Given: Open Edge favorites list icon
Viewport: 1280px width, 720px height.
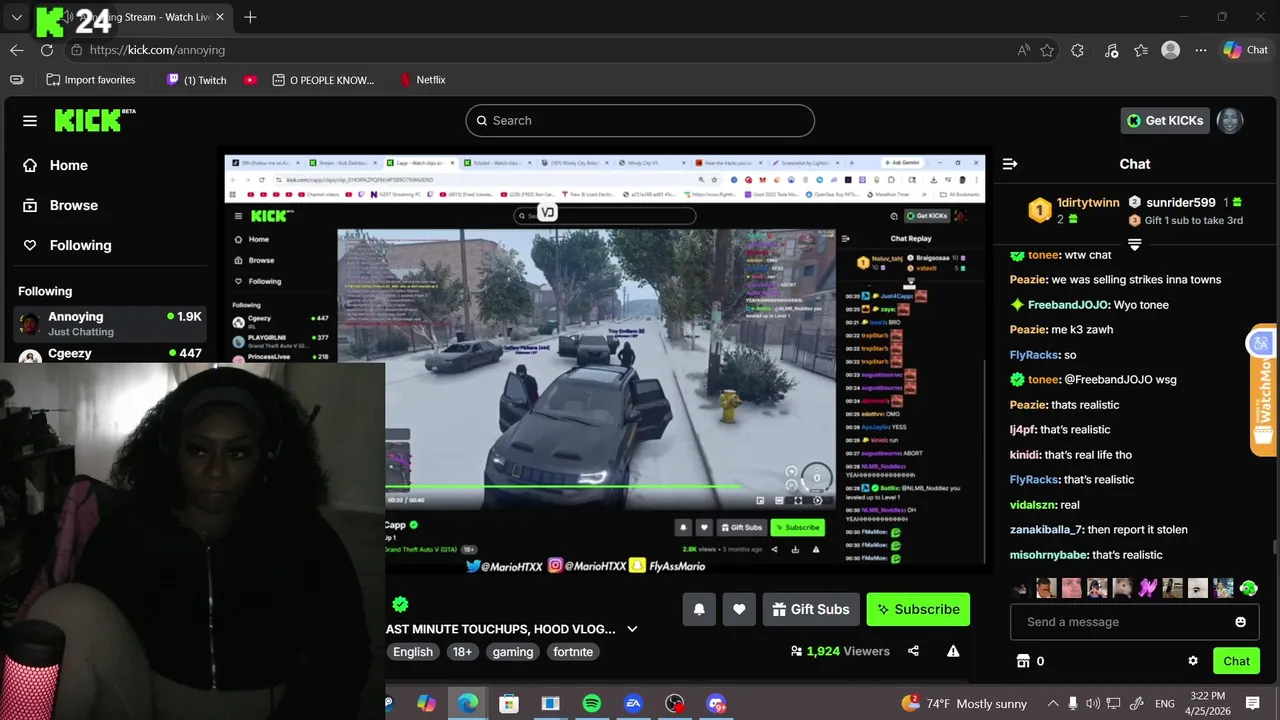Looking at the screenshot, I should click(x=1141, y=50).
